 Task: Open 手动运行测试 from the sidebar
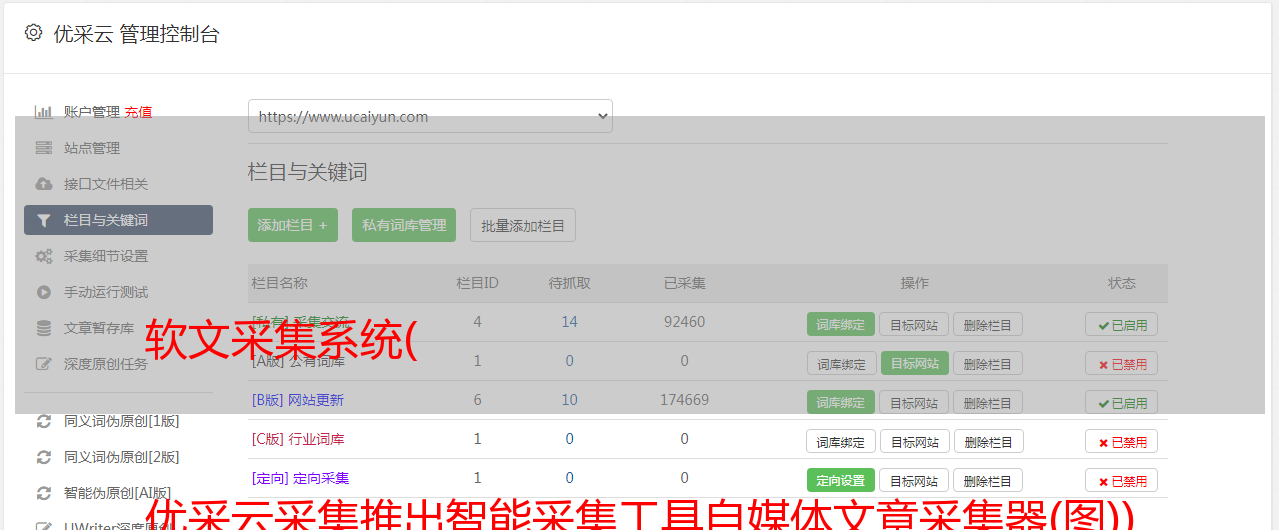(x=106, y=292)
